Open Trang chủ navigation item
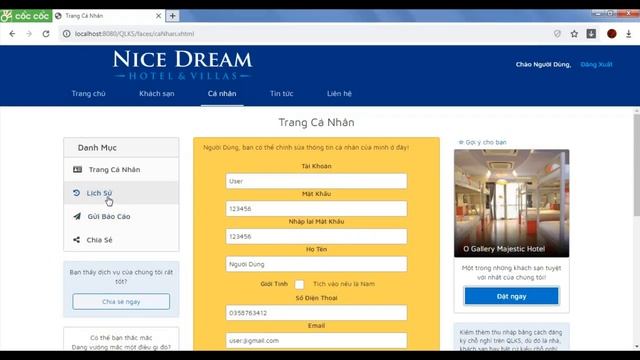 [x=89, y=93]
